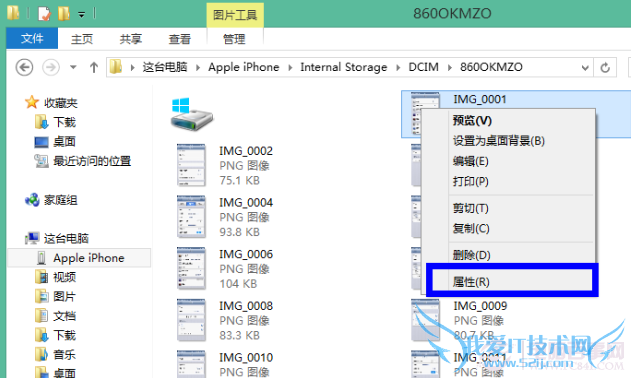This screenshot has width=631, height=378.
Task: Click 860OKMZO in the address path
Action: [x=491, y=67]
